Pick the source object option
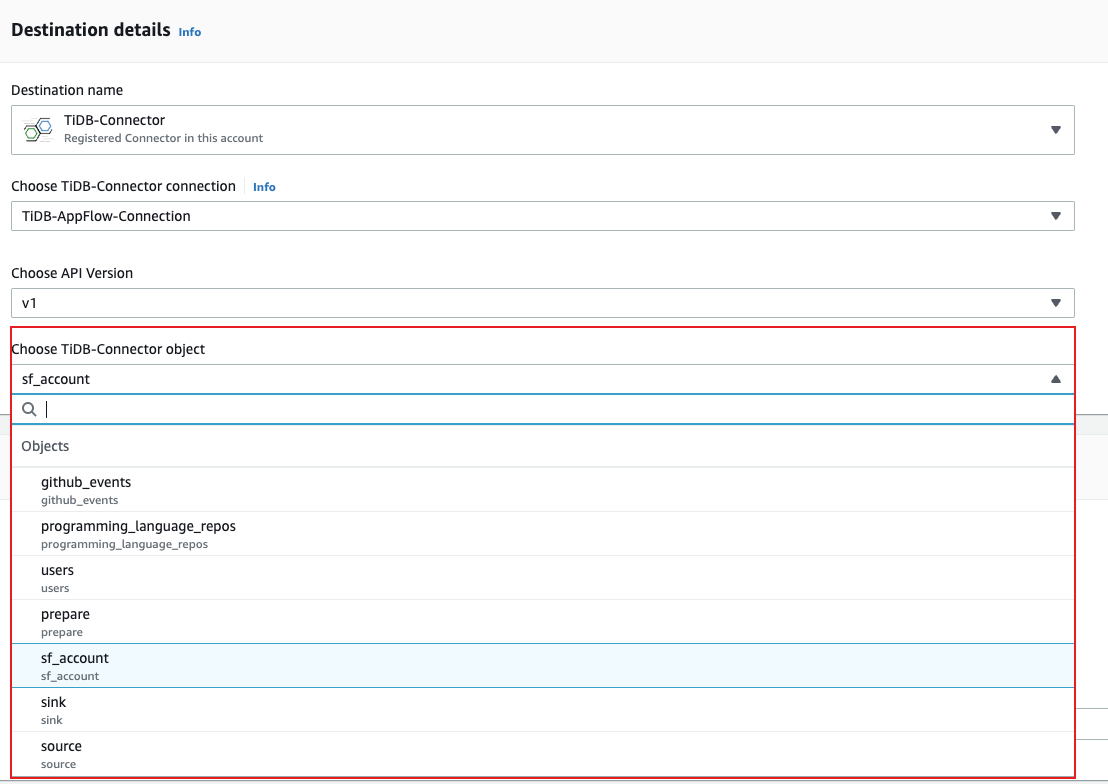This screenshot has height=784, width=1108. pyautogui.click(x=61, y=753)
